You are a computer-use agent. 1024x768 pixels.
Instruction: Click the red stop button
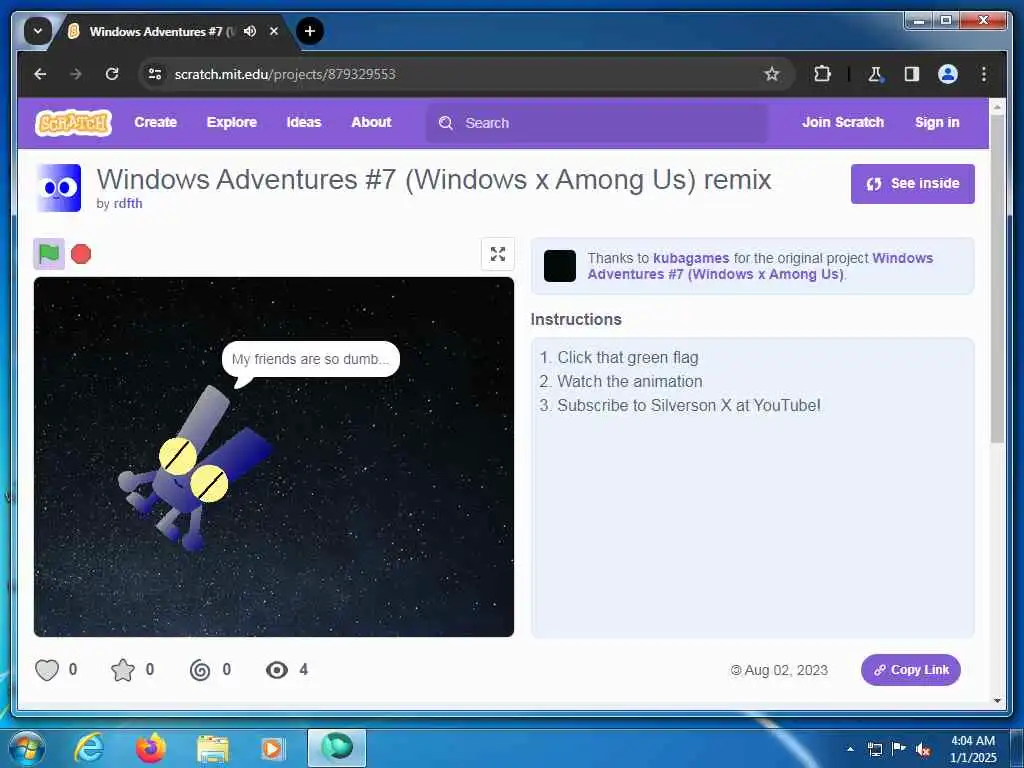81,254
